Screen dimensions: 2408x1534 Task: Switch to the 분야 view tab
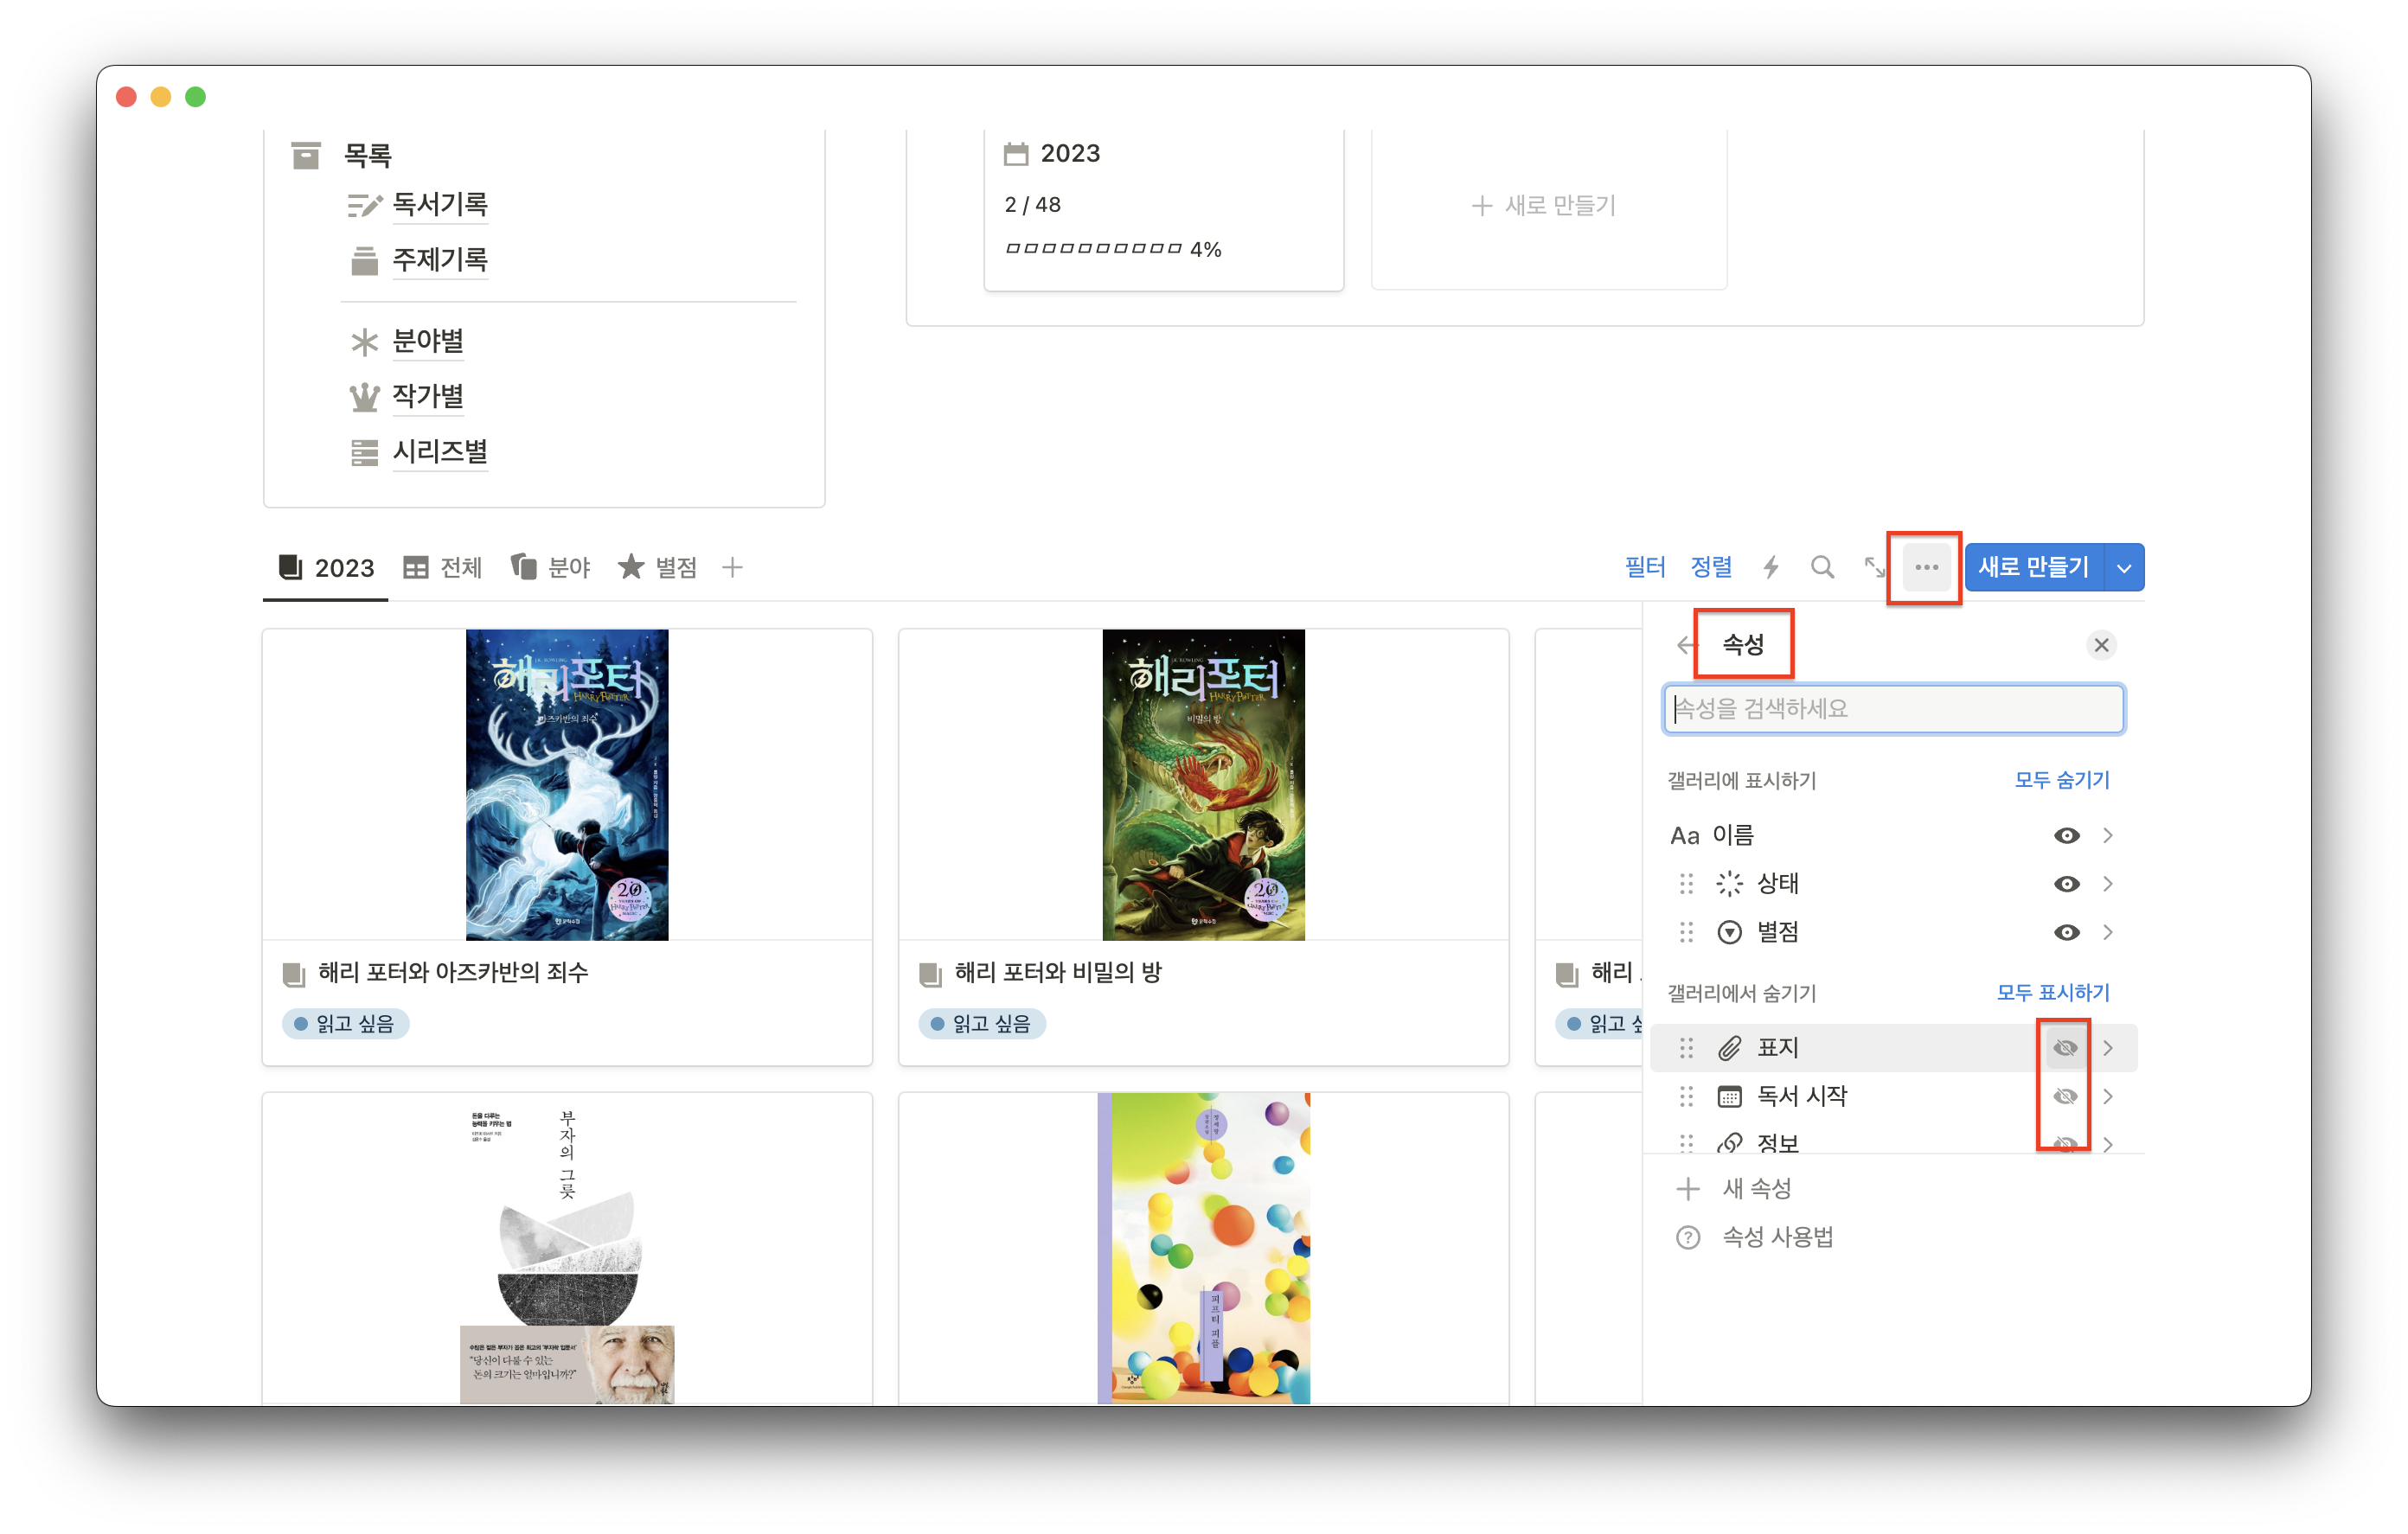551,568
